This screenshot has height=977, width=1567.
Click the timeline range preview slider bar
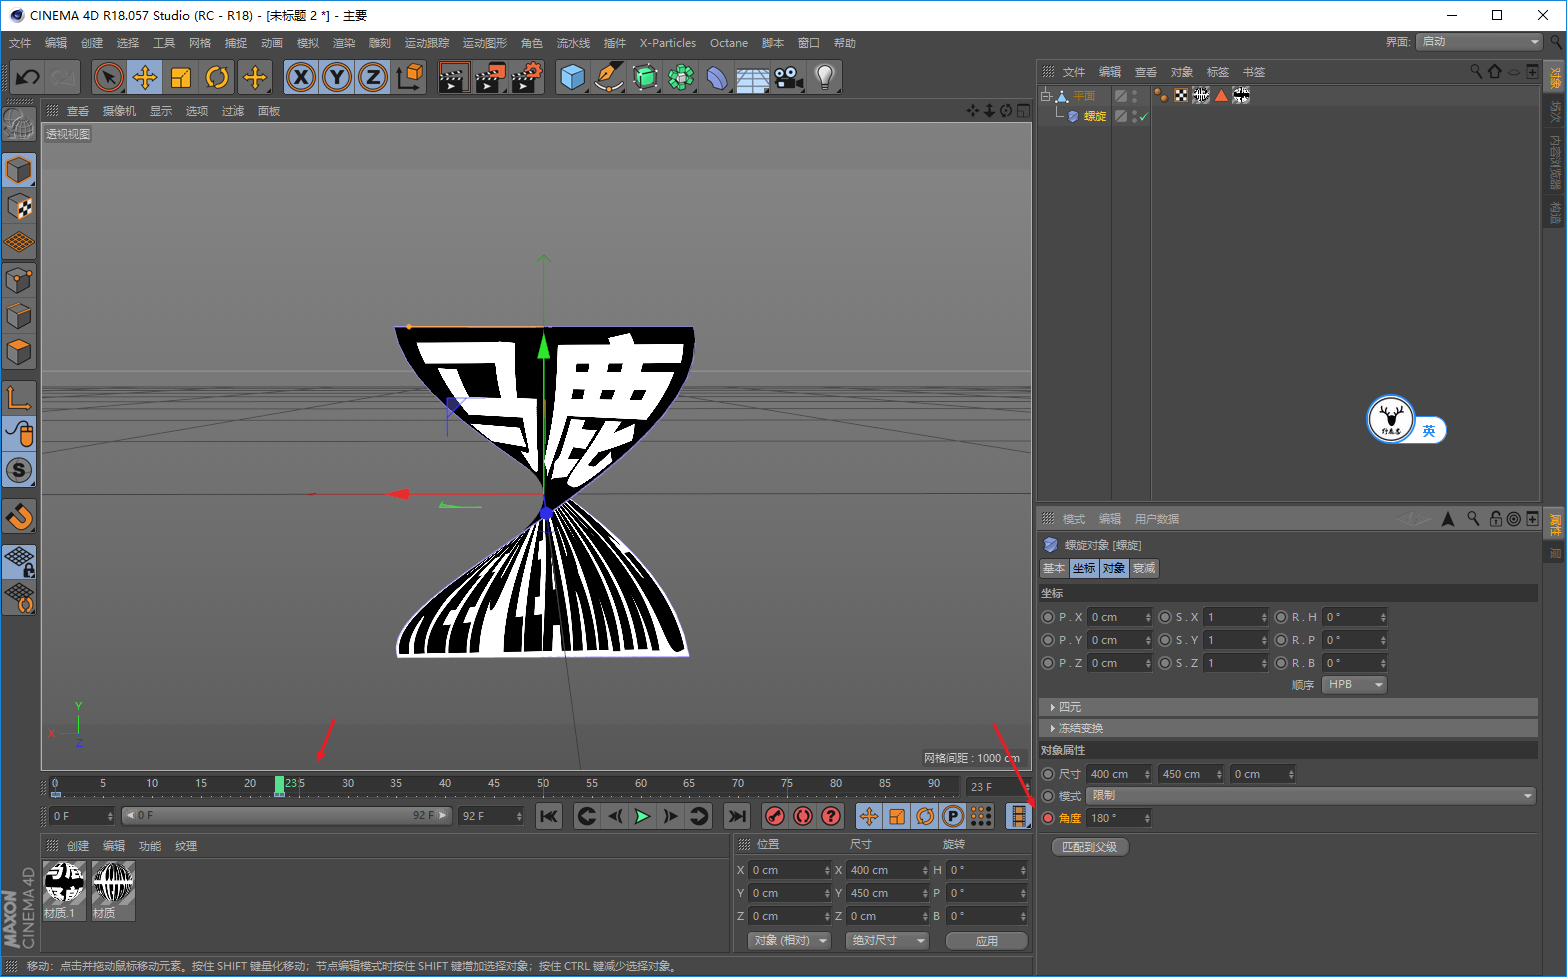click(x=287, y=816)
